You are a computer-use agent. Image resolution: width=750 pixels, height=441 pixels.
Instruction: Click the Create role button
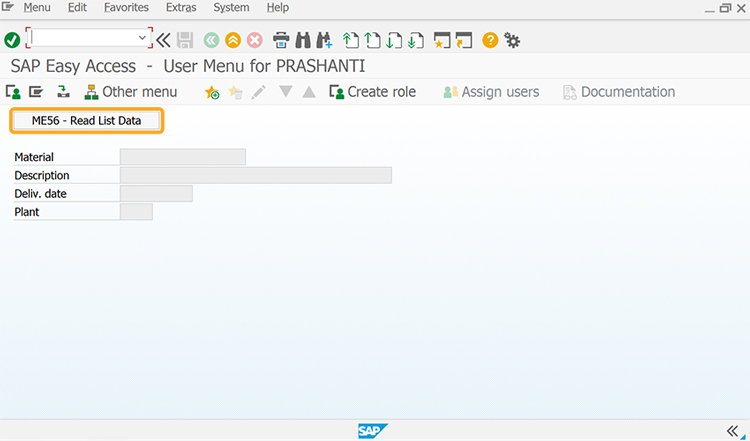pos(373,92)
